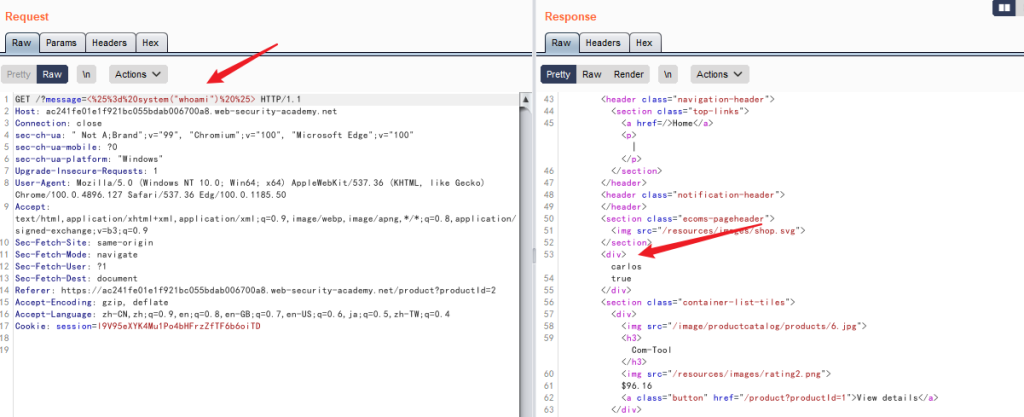
Task: Open the Request panel Headers tab
Action: 108,43
